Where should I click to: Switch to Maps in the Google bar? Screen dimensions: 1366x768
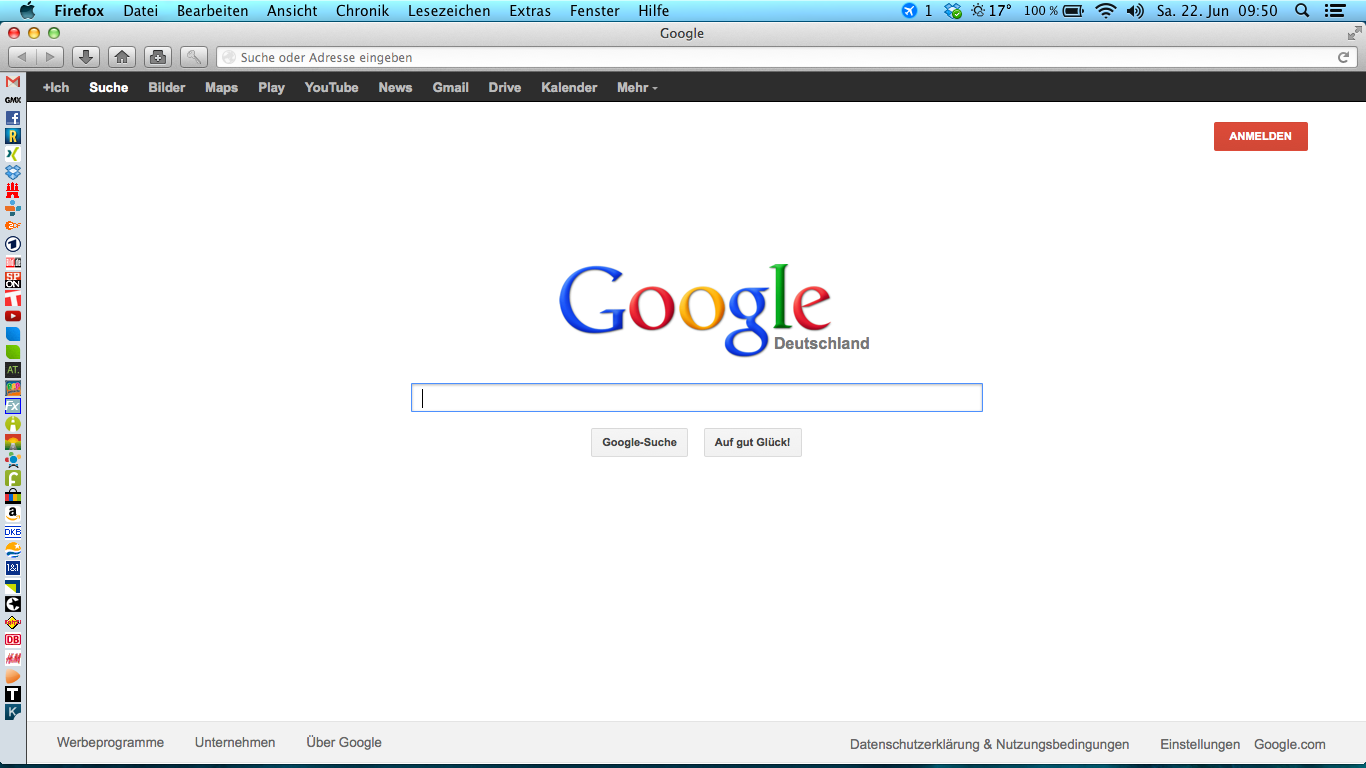coord(222,88)
